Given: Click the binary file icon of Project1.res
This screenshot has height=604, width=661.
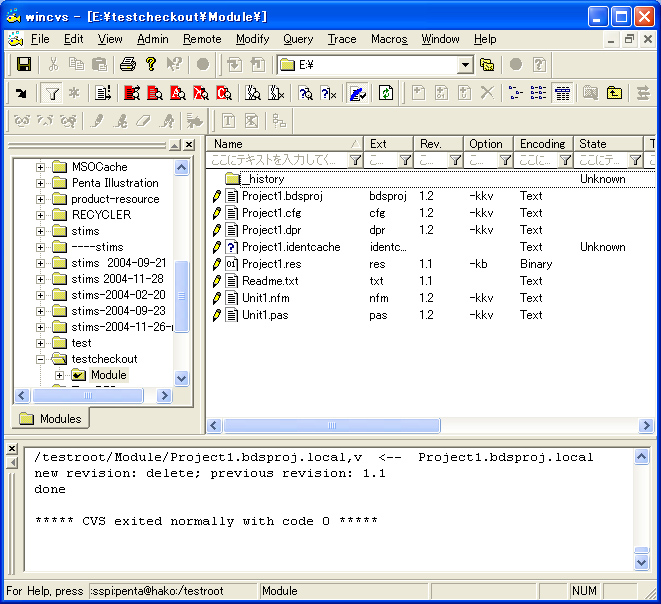Looking at the screenshot, I should (x=231, y=264).
